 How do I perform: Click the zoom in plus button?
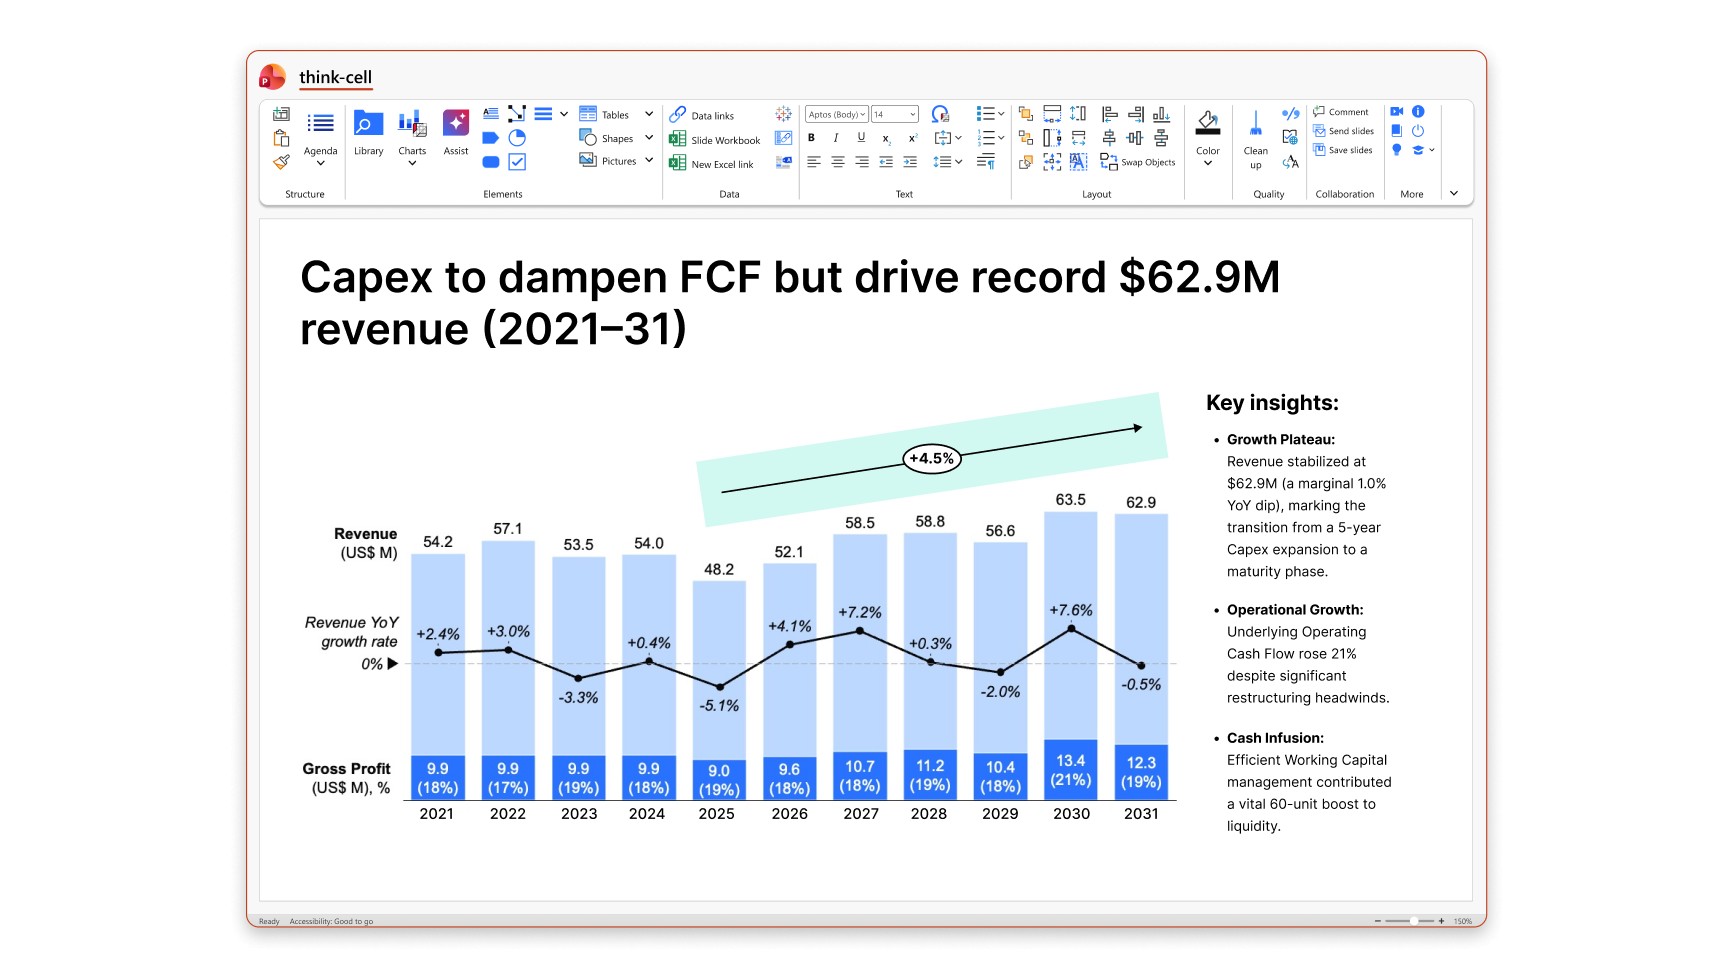coord(1441,921)
